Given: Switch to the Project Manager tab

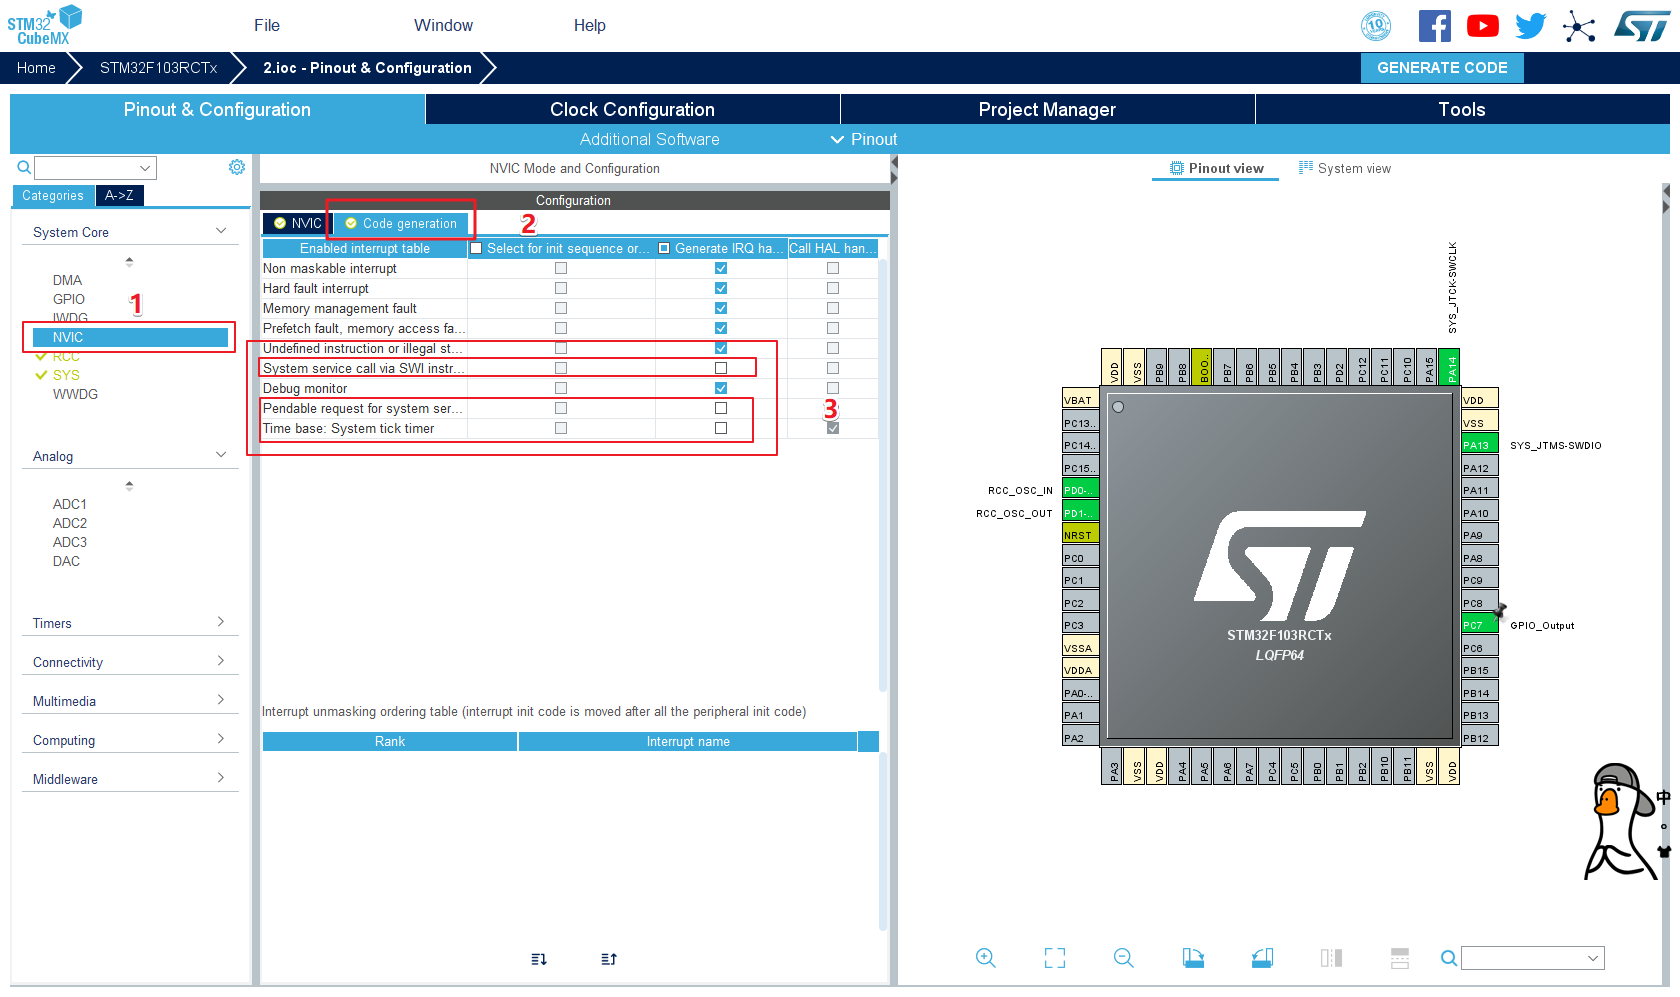Looking at the screenshot, I should pyautogui.click(x=1047, y=109).
